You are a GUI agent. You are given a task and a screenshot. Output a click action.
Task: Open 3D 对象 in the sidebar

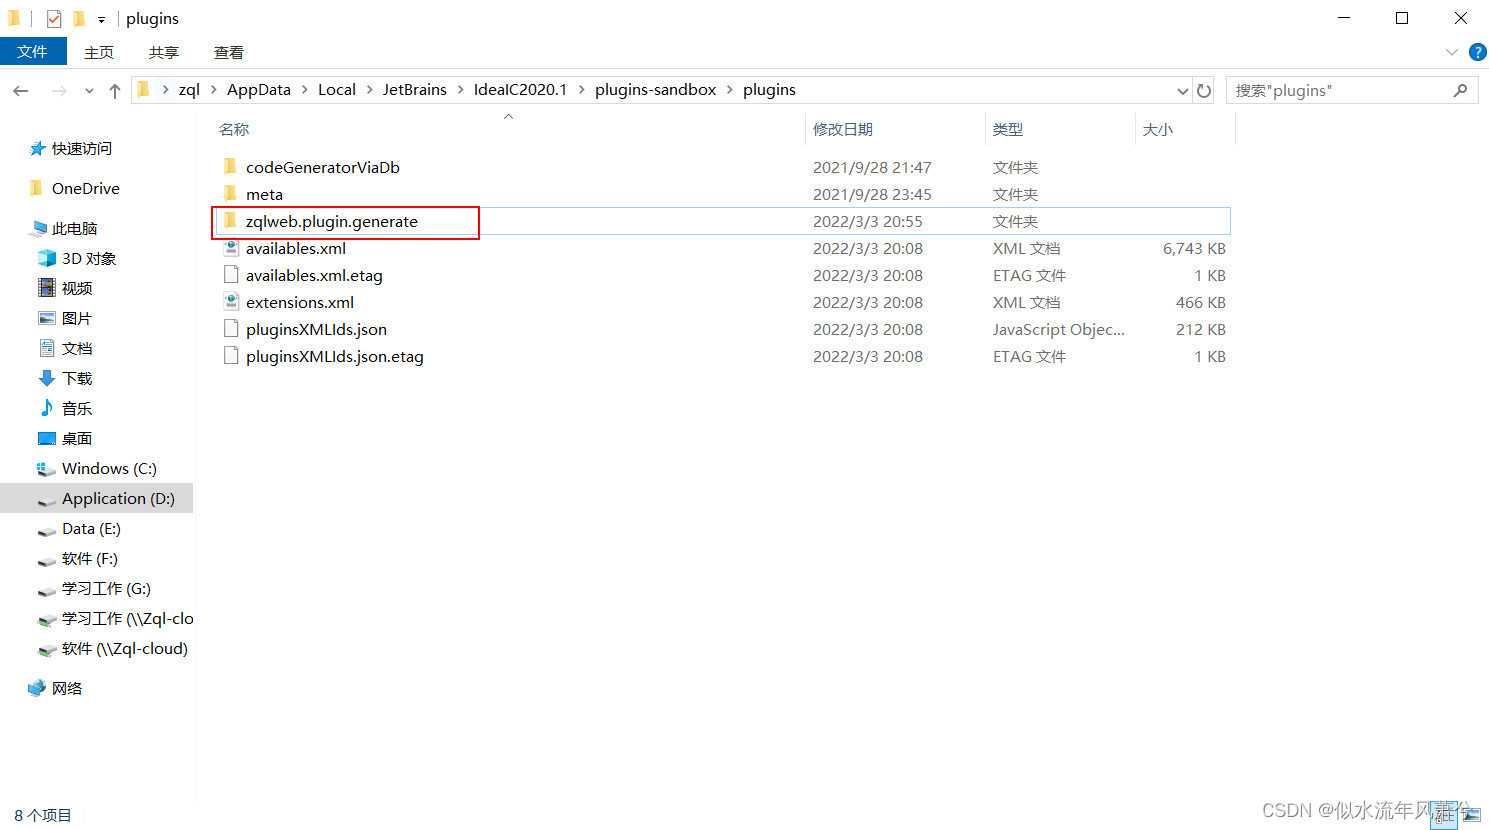[x=89, y=258]
